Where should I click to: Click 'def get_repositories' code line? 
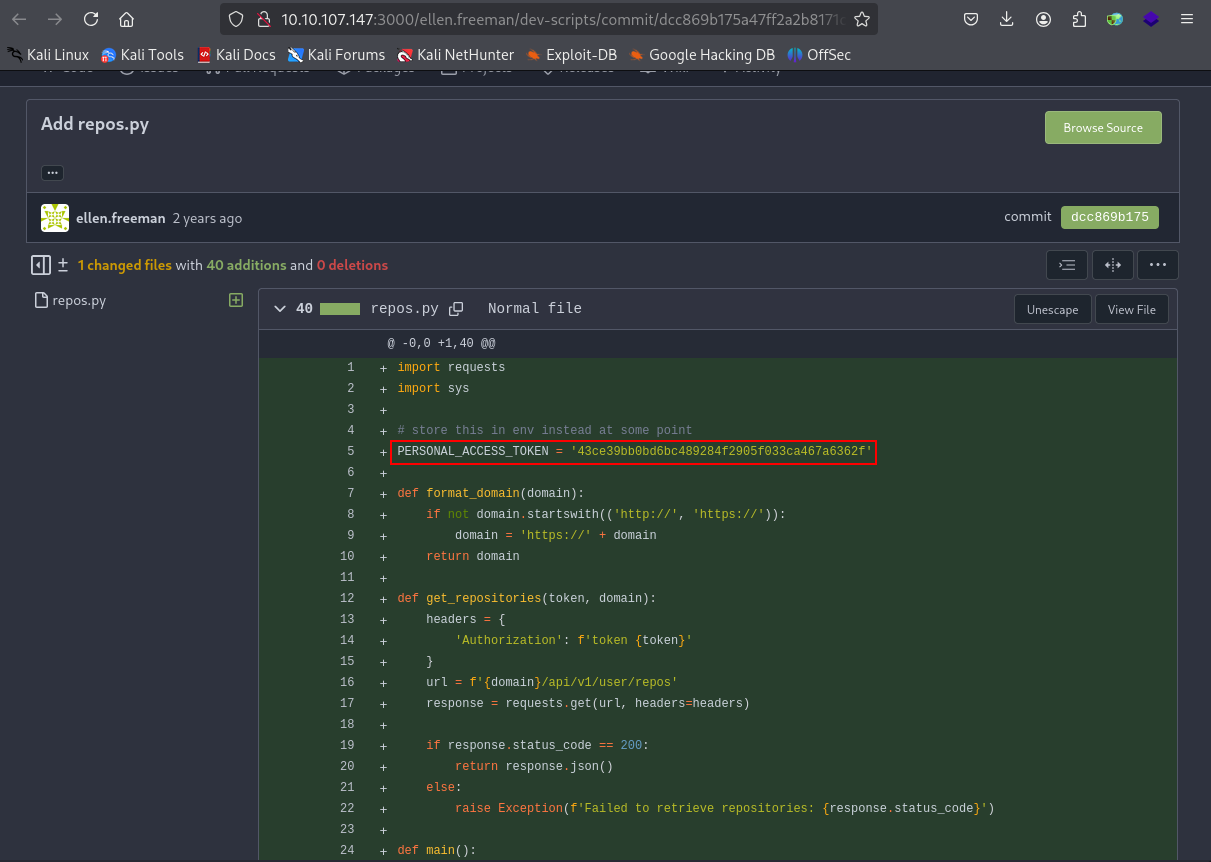526,598
